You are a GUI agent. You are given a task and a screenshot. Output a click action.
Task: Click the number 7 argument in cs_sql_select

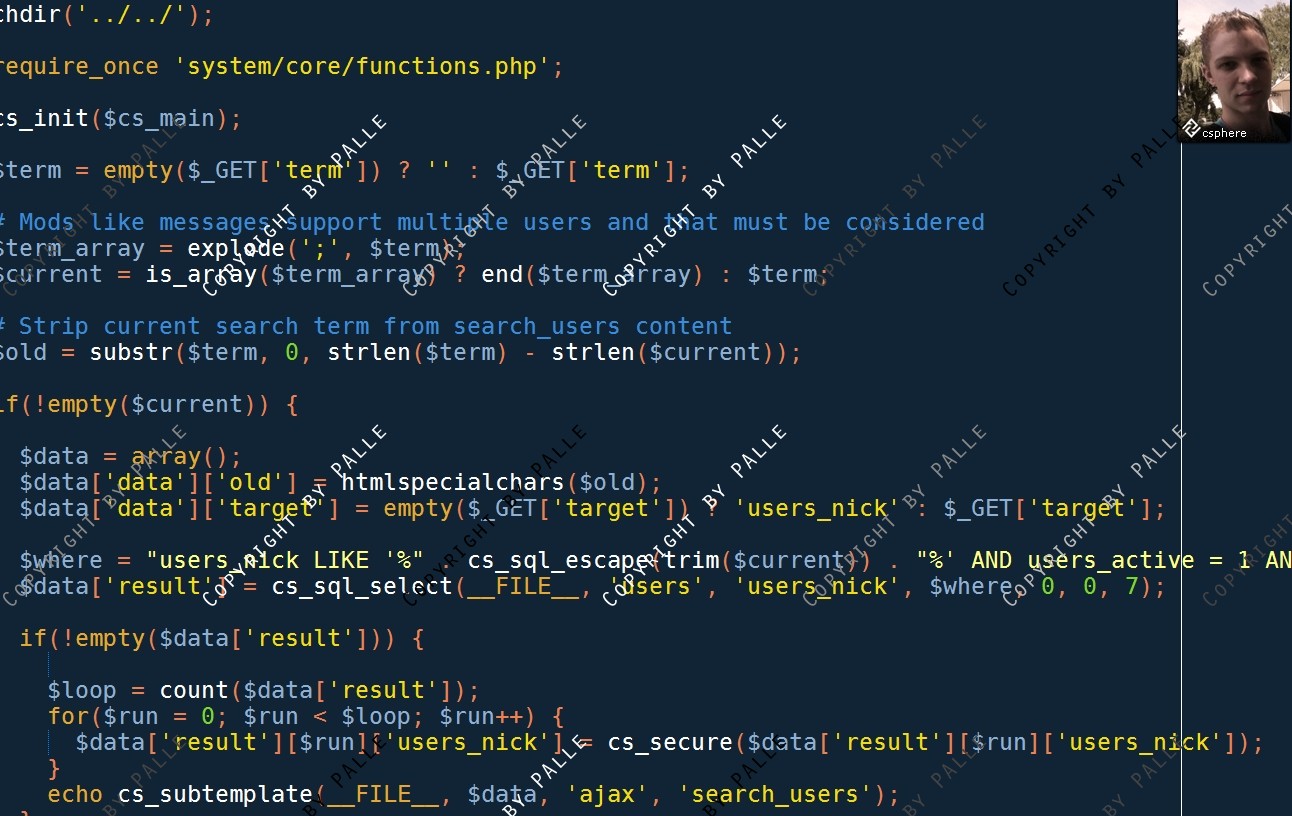pyautogui.click(x=1132, y=586)
